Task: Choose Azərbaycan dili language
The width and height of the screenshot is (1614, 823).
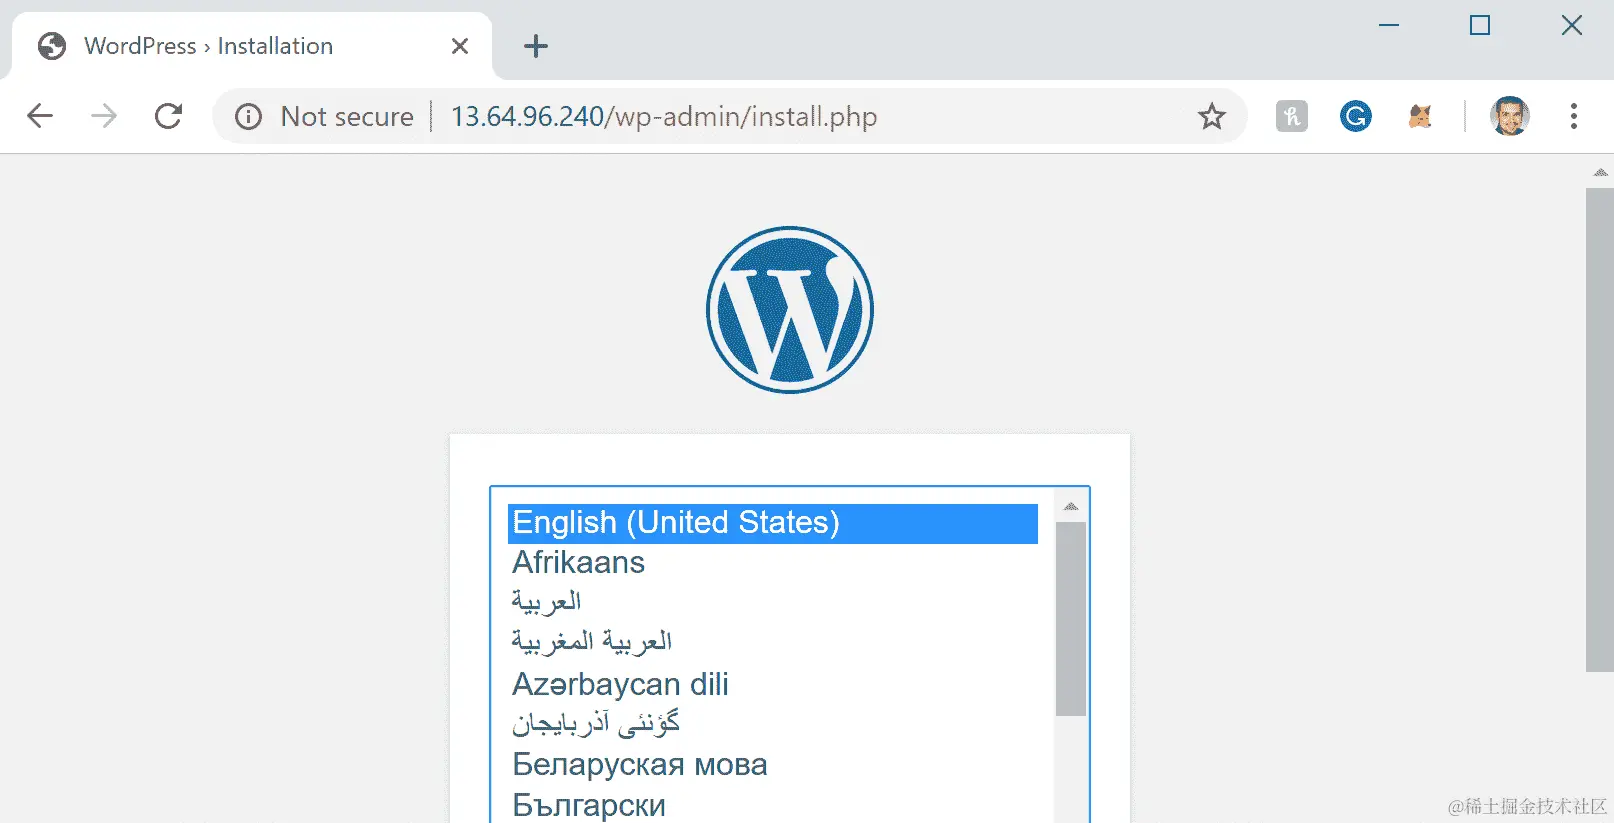Action: (x=773, y=684)
